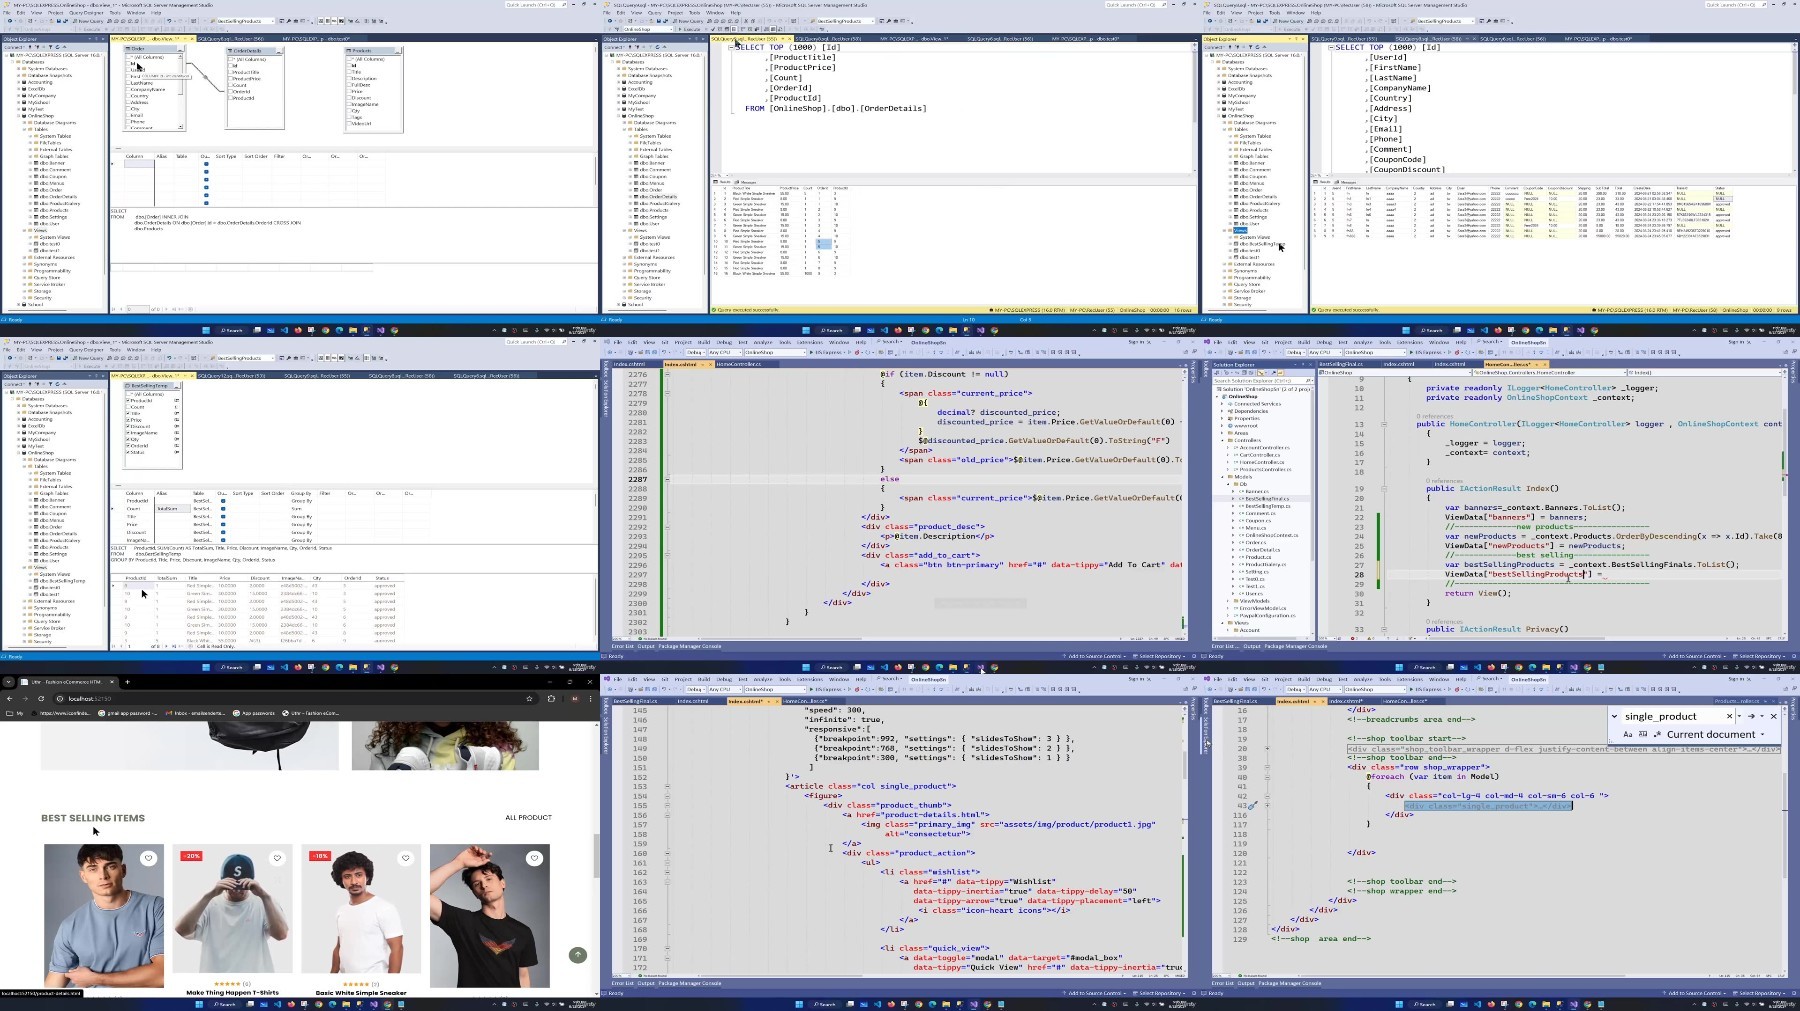1800x1011 pixels.
Task: Reload the localhost page in the browser
Action: click(41, 698)
